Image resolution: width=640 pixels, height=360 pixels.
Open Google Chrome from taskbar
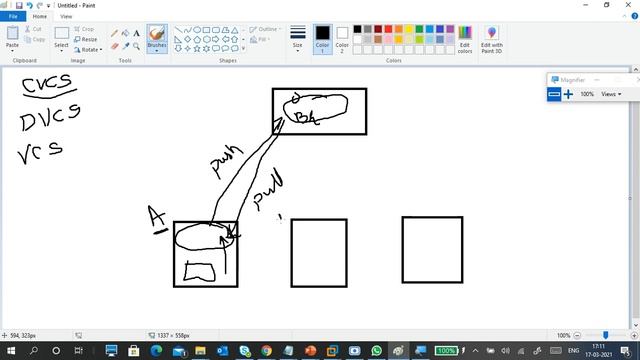[x=266, y=351]
